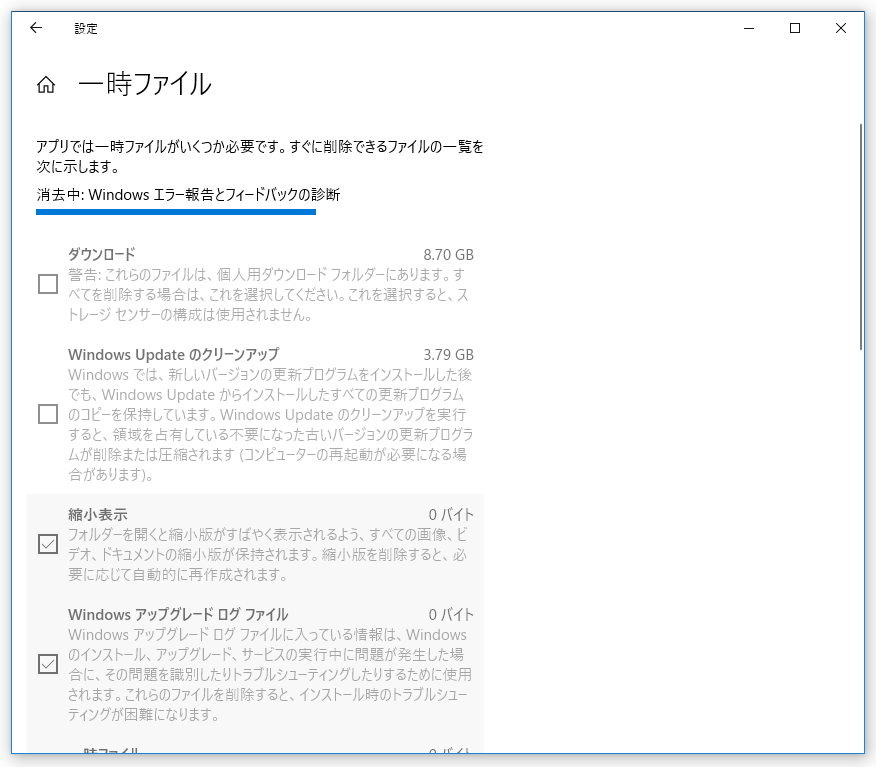Screen dimensions: 876x767
Task: Uncheck Windows アップグレード ログ ファイル checkbox
Action: (x=48, y=664)
